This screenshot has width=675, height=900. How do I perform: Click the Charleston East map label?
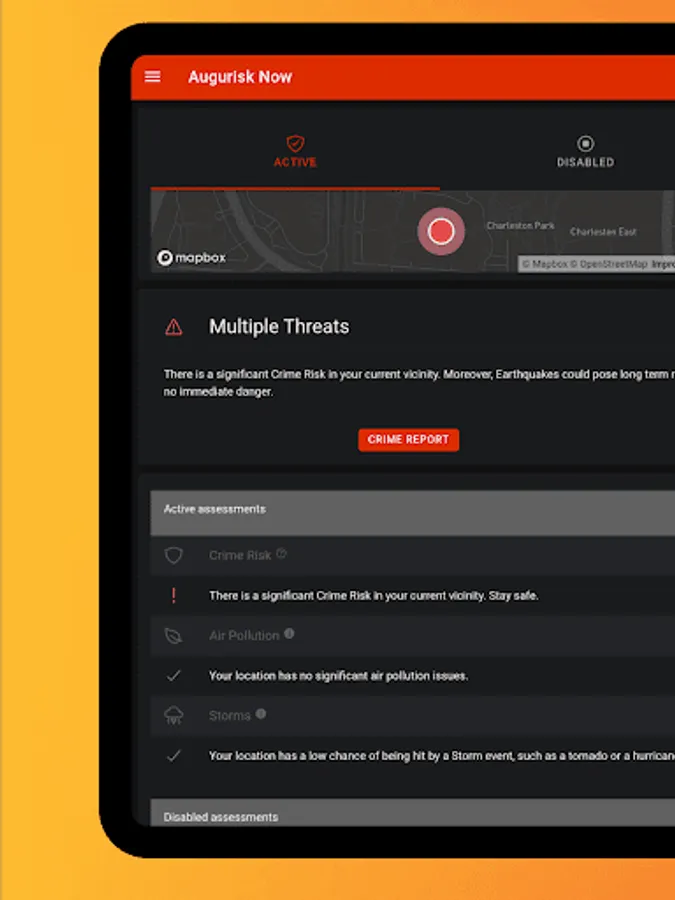point(603,232)
